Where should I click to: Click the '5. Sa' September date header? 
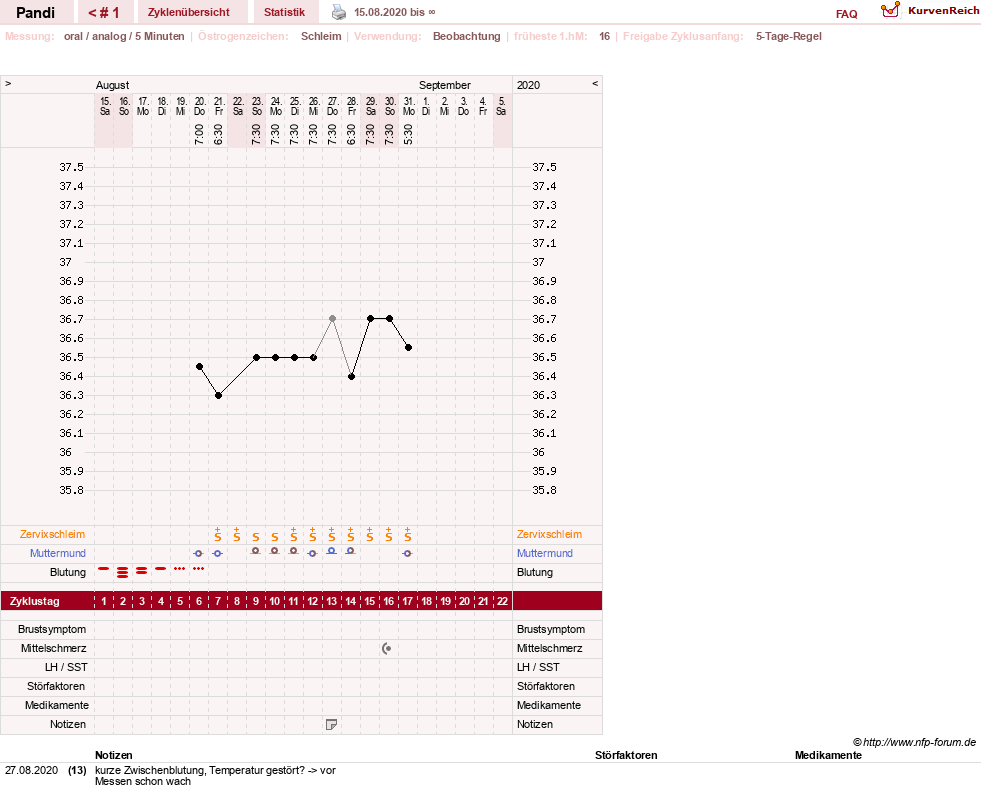(502, 106)
